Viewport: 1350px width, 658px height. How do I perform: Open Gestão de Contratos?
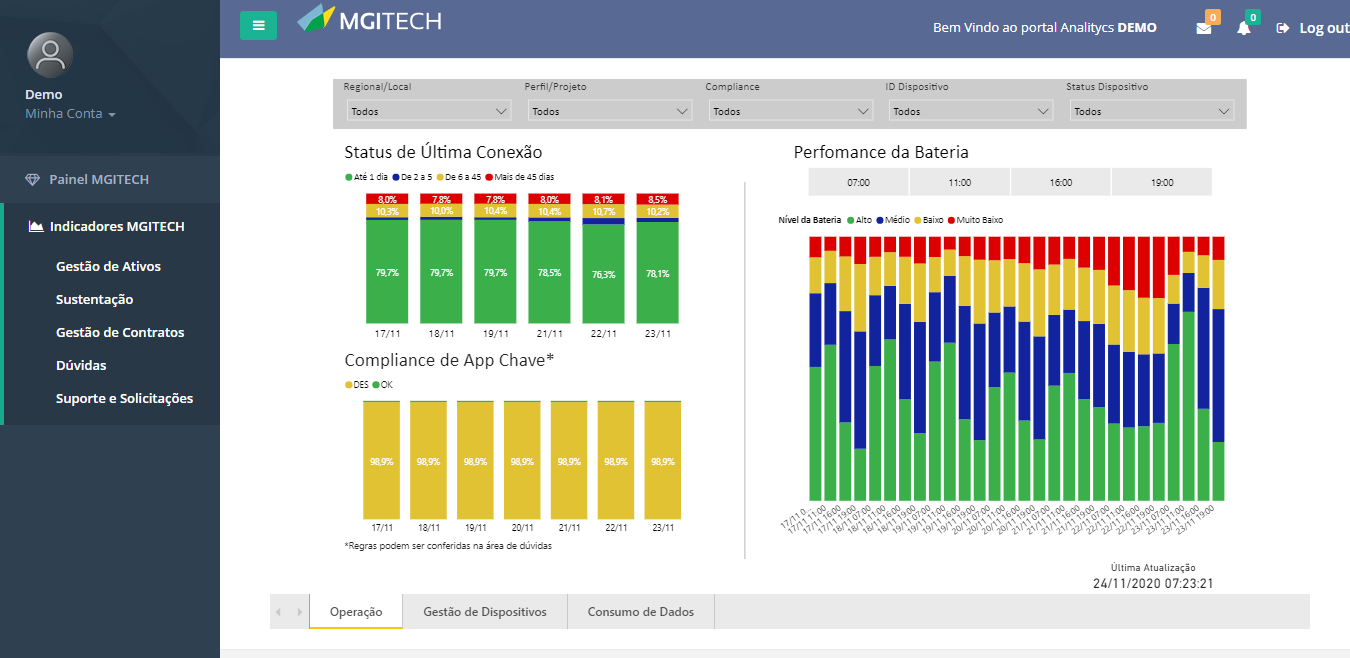pyautogui.click(x=120, y=333)
